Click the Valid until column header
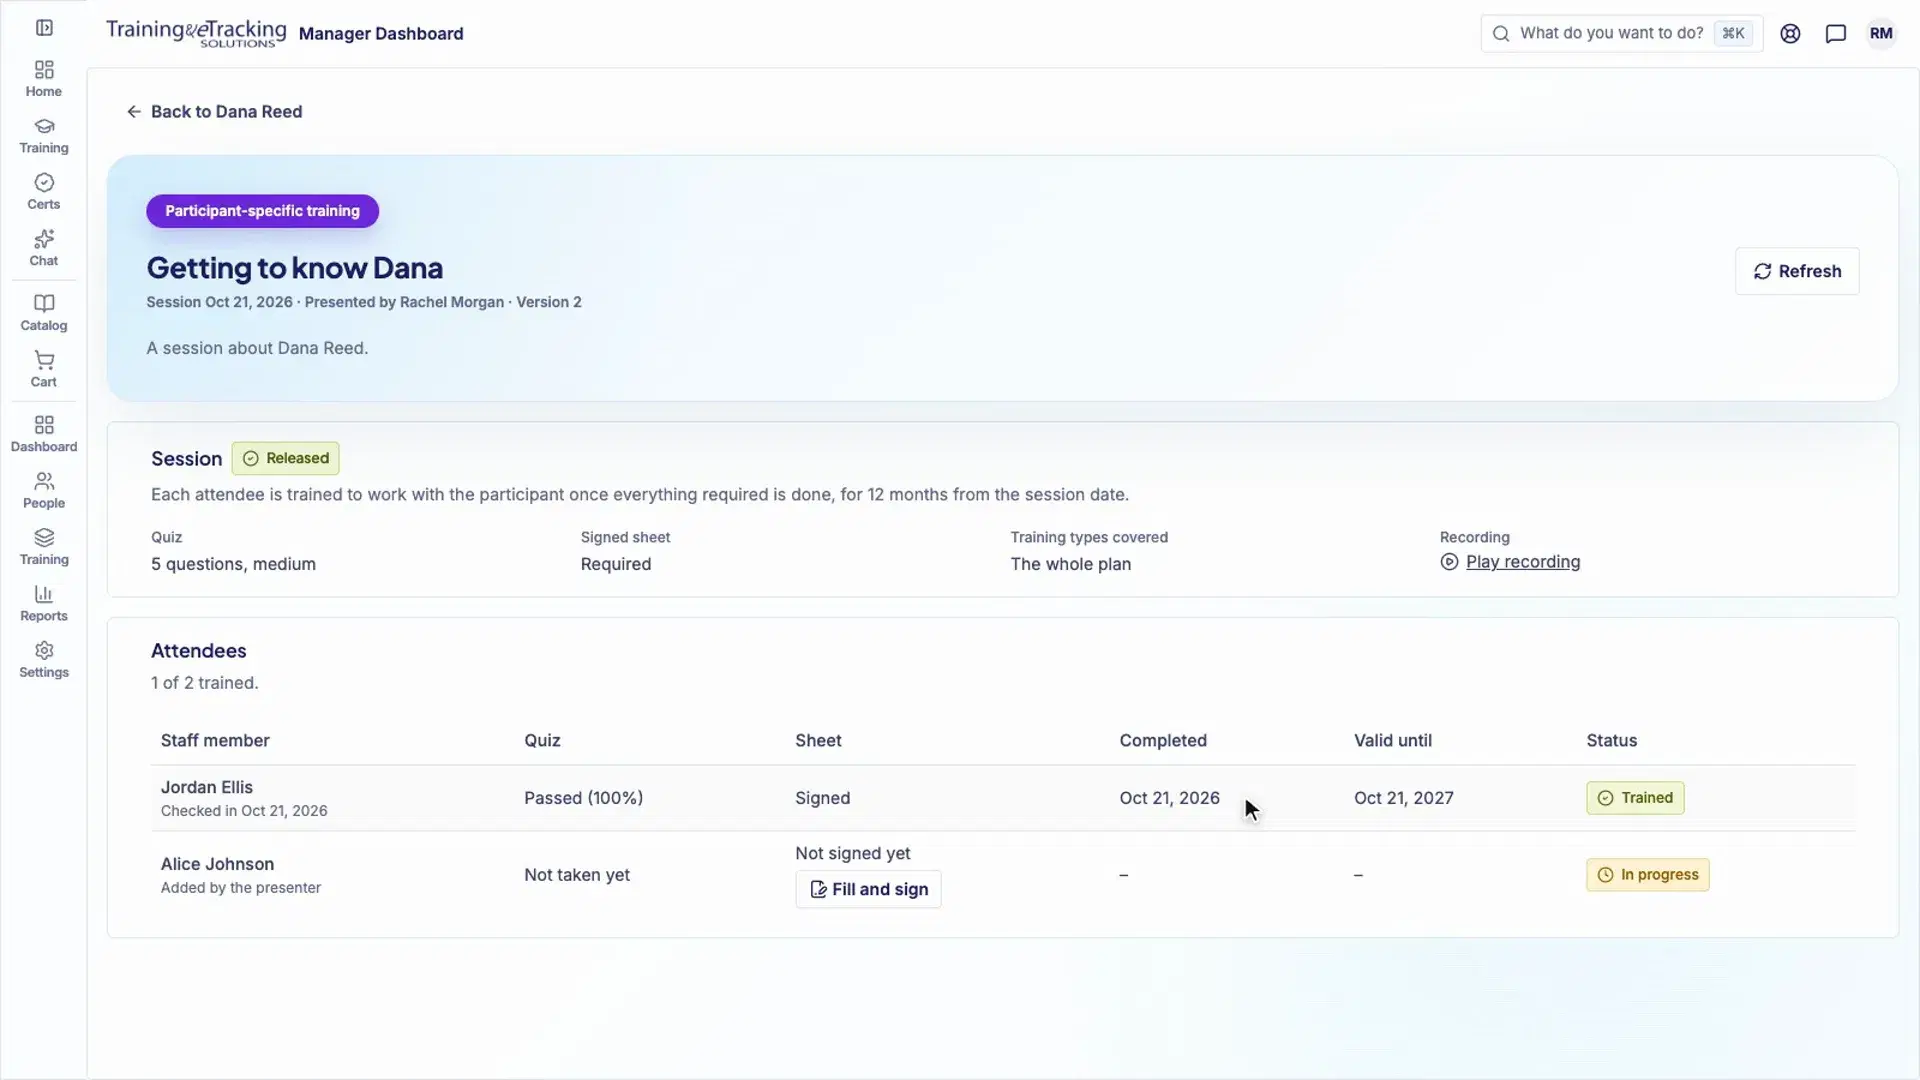Viewport: 1920px width, 1080px height. (x=1392, y=741)
